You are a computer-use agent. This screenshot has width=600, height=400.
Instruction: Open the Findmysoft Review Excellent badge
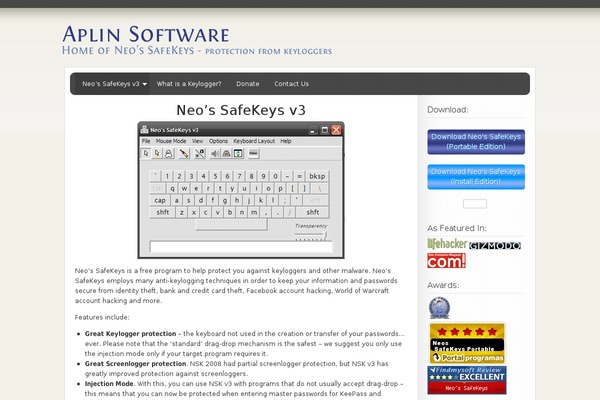click(467, 380)
